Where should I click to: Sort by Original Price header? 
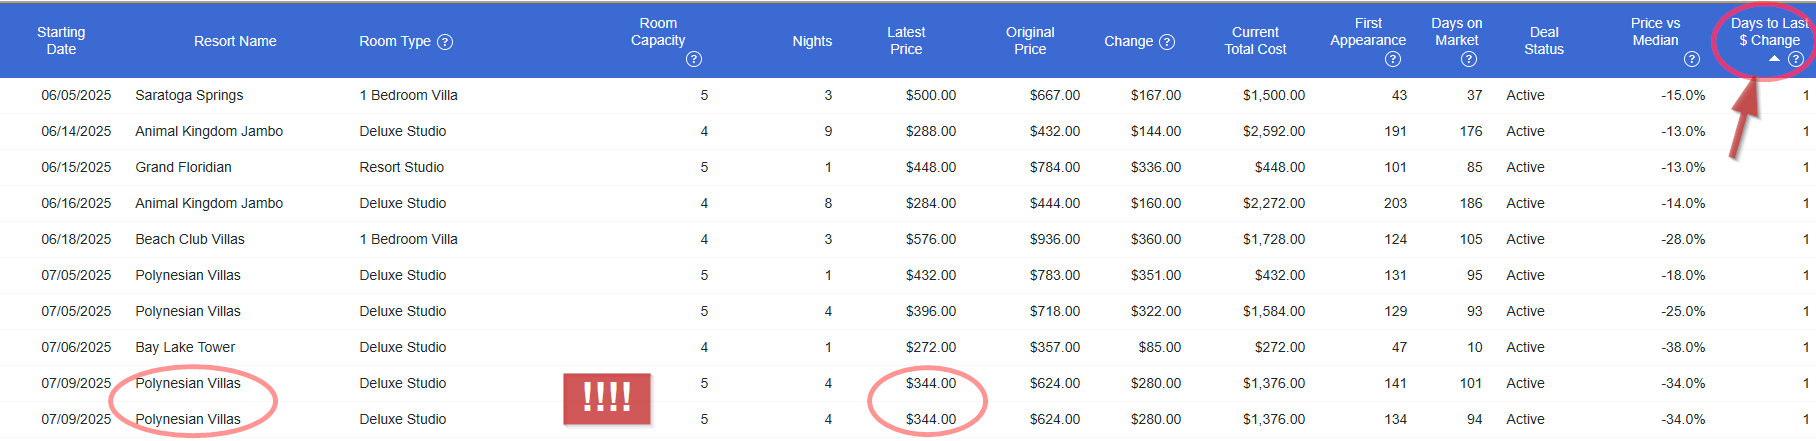(1030, 41)
